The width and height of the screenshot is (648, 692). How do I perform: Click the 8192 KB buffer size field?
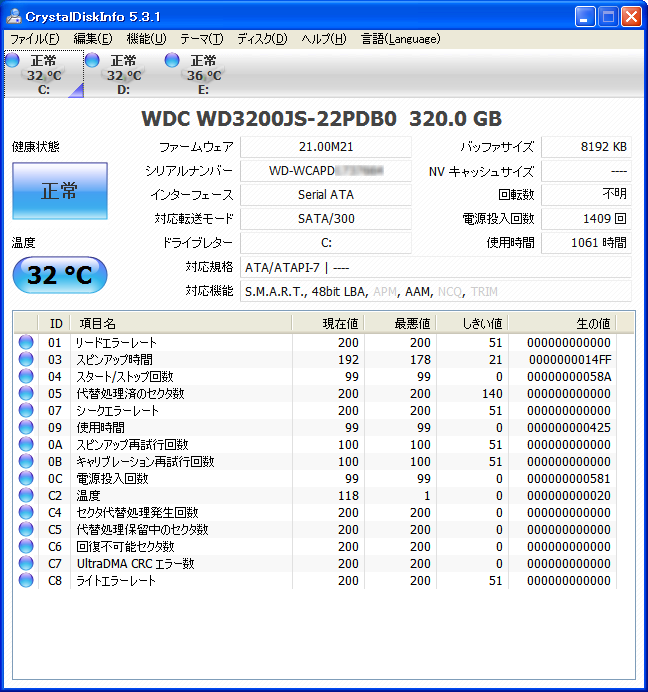[586, 147]
